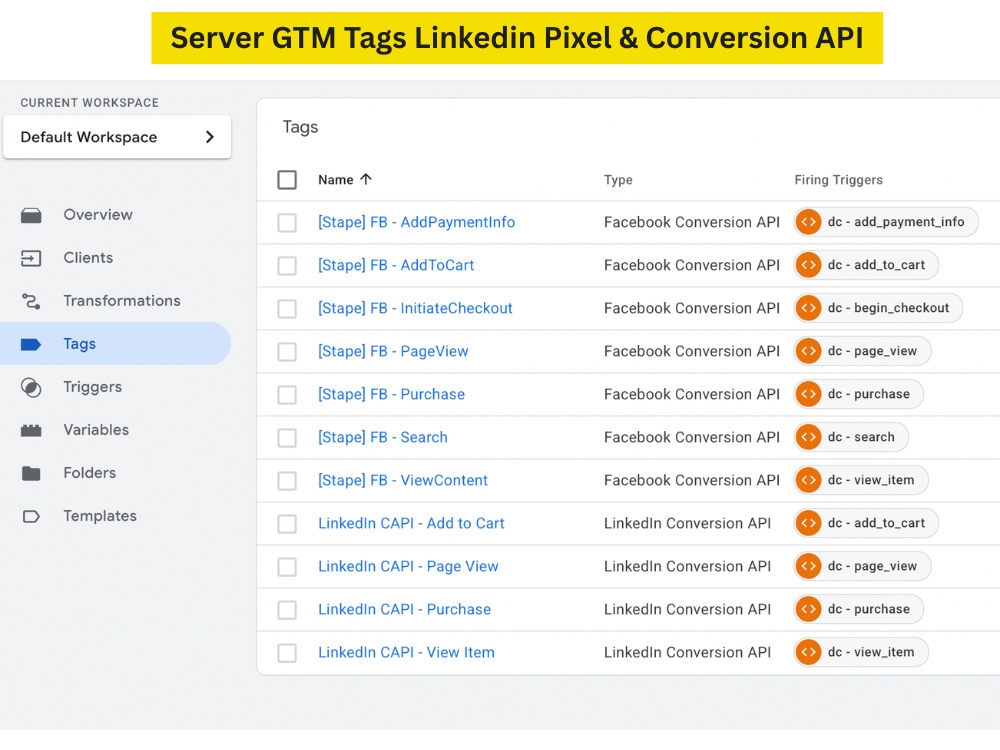Click the orange icon of dc - begin_checkout trigger
Image resolution: width=1000 pixels, height=750 pixels.
coord(808,308)
